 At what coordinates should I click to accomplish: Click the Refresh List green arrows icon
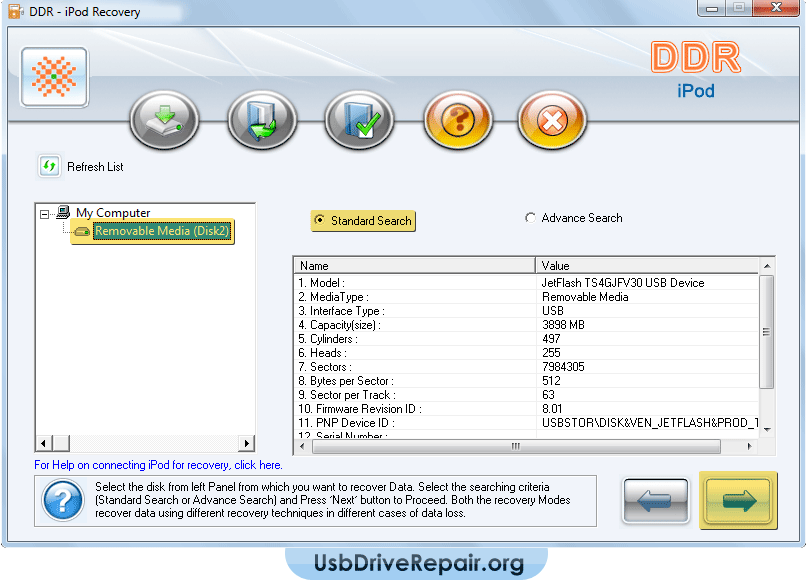tap(49, 166)
